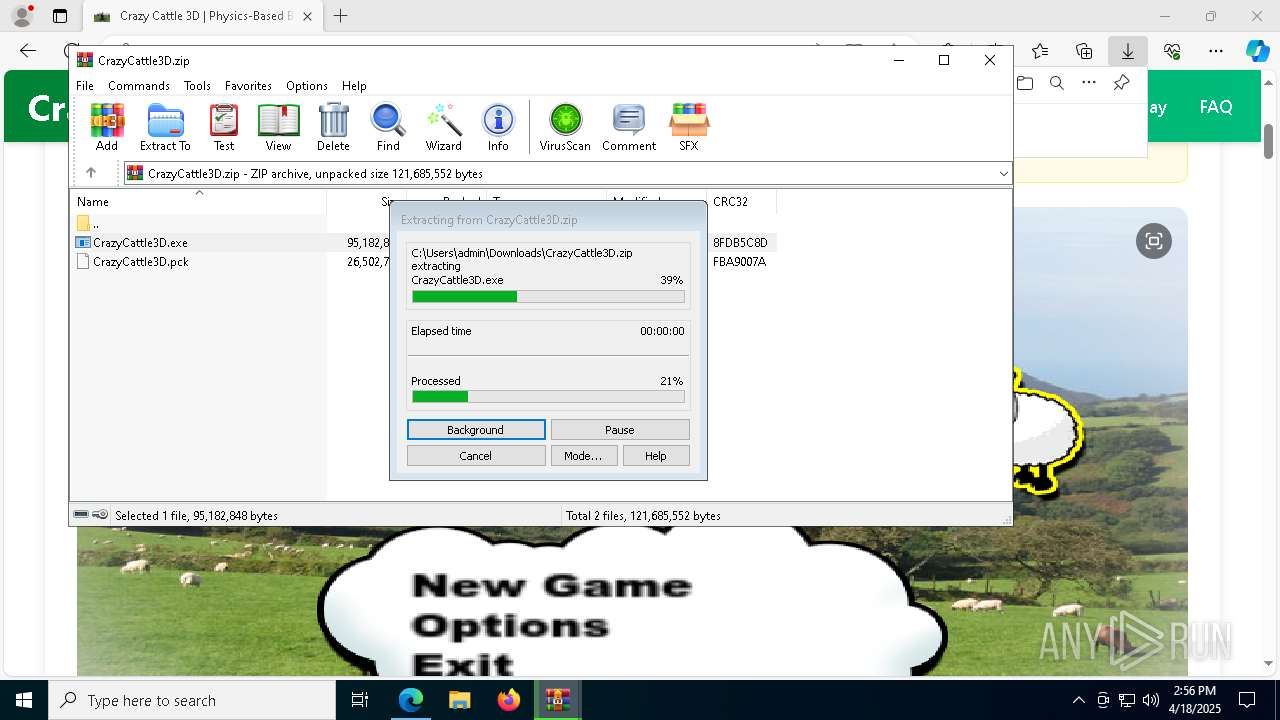Go up one folder level arrow
The image size is (1280, 720).
pos(91,173)
